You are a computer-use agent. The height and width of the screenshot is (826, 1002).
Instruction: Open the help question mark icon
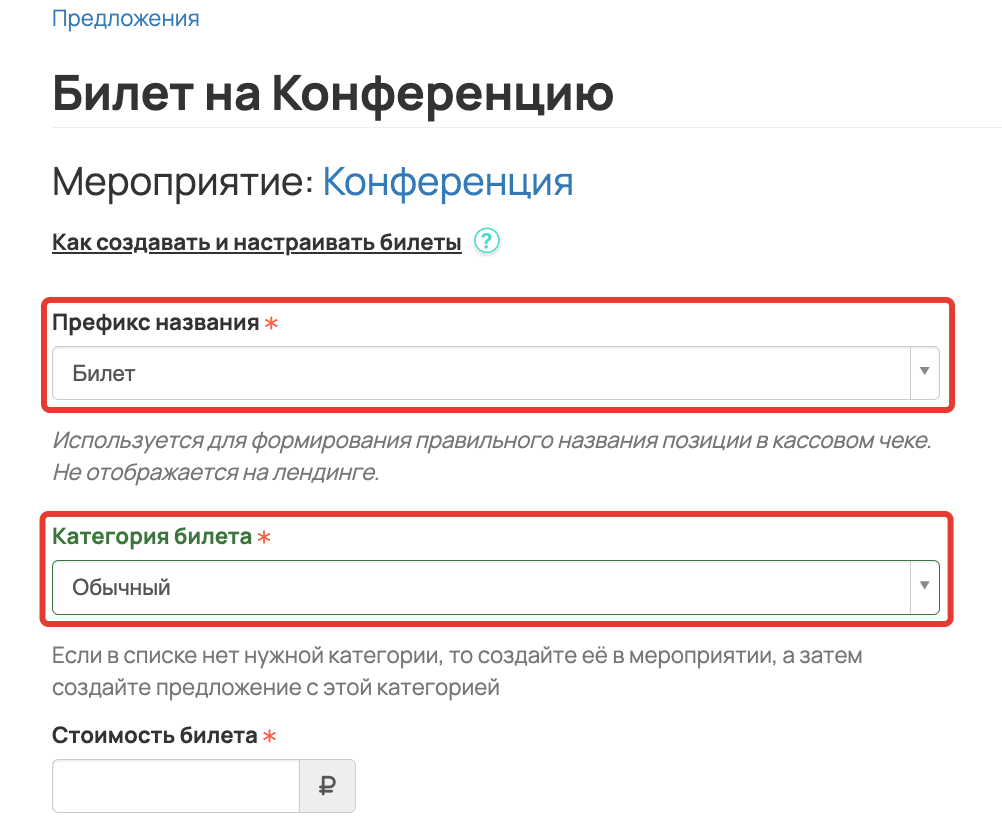[487, 241]
